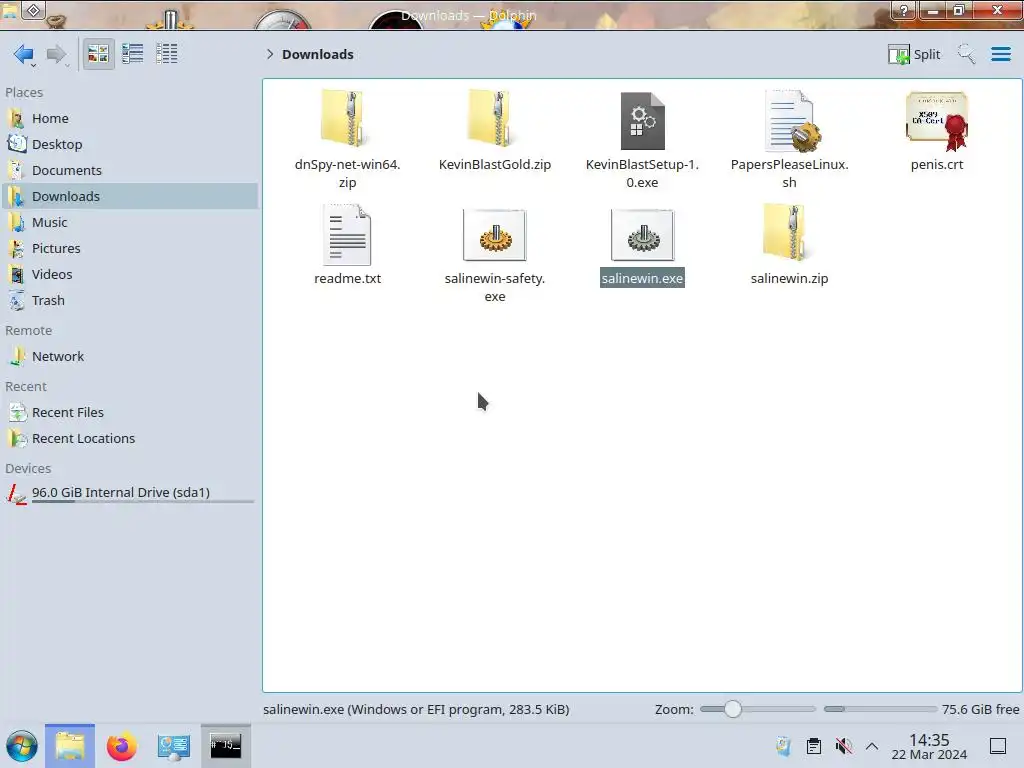Click the Dolphin file manager taskbar icon
Image resolution: width=1024 pixels, height=768 pixels.
(70, 746)
